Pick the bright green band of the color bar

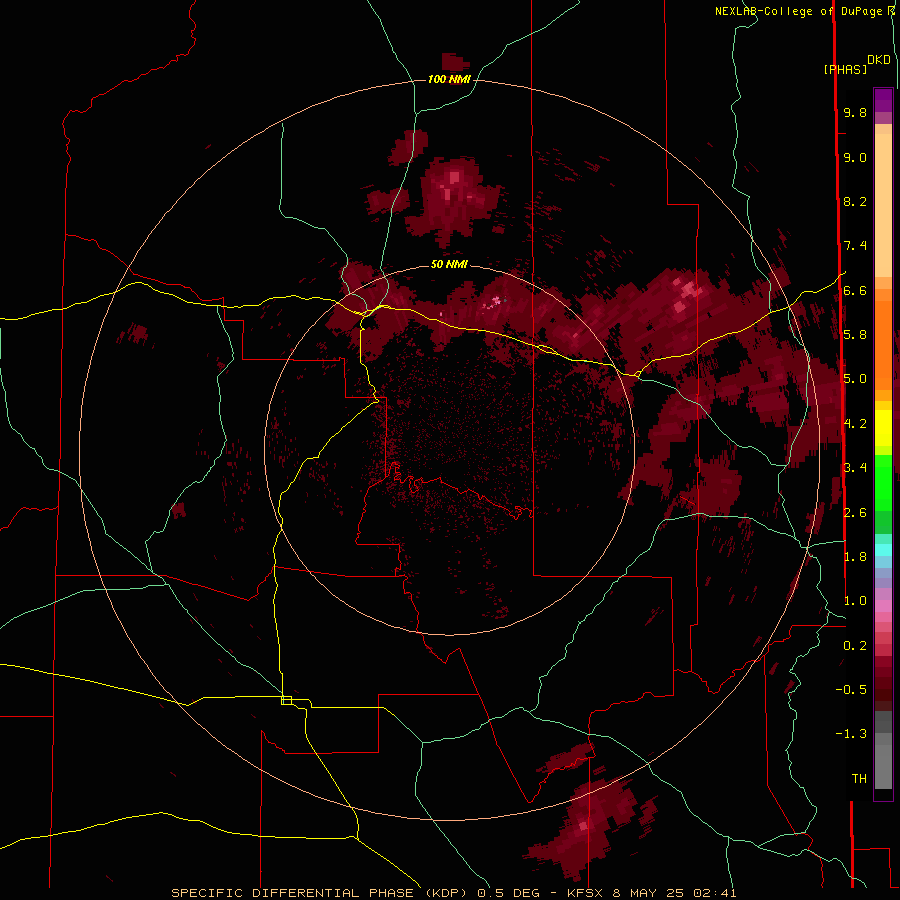[883, 482]
